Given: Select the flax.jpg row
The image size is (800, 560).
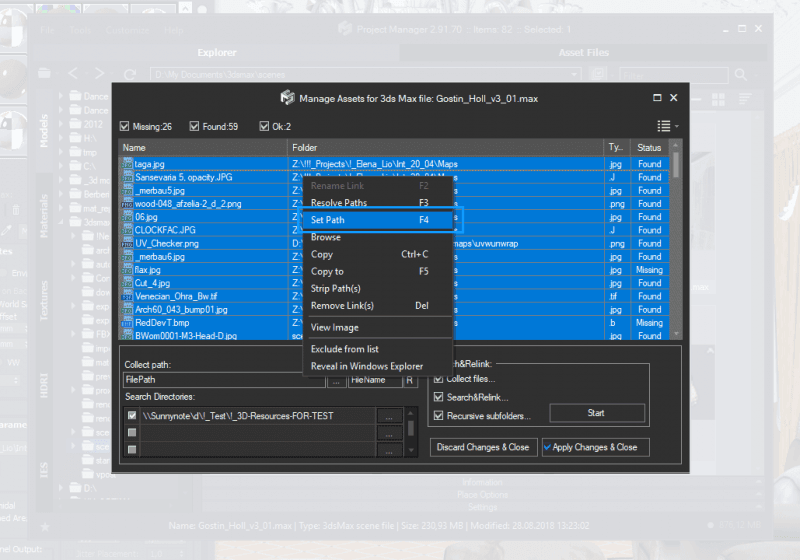Looking at the screenshot, I should point(393,270).
